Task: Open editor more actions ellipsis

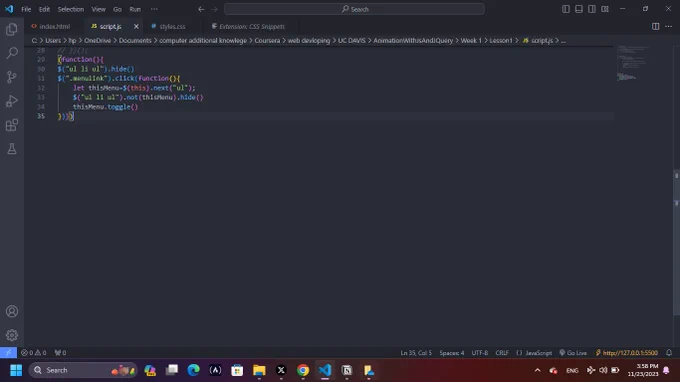Action: [x=668, y=26]
